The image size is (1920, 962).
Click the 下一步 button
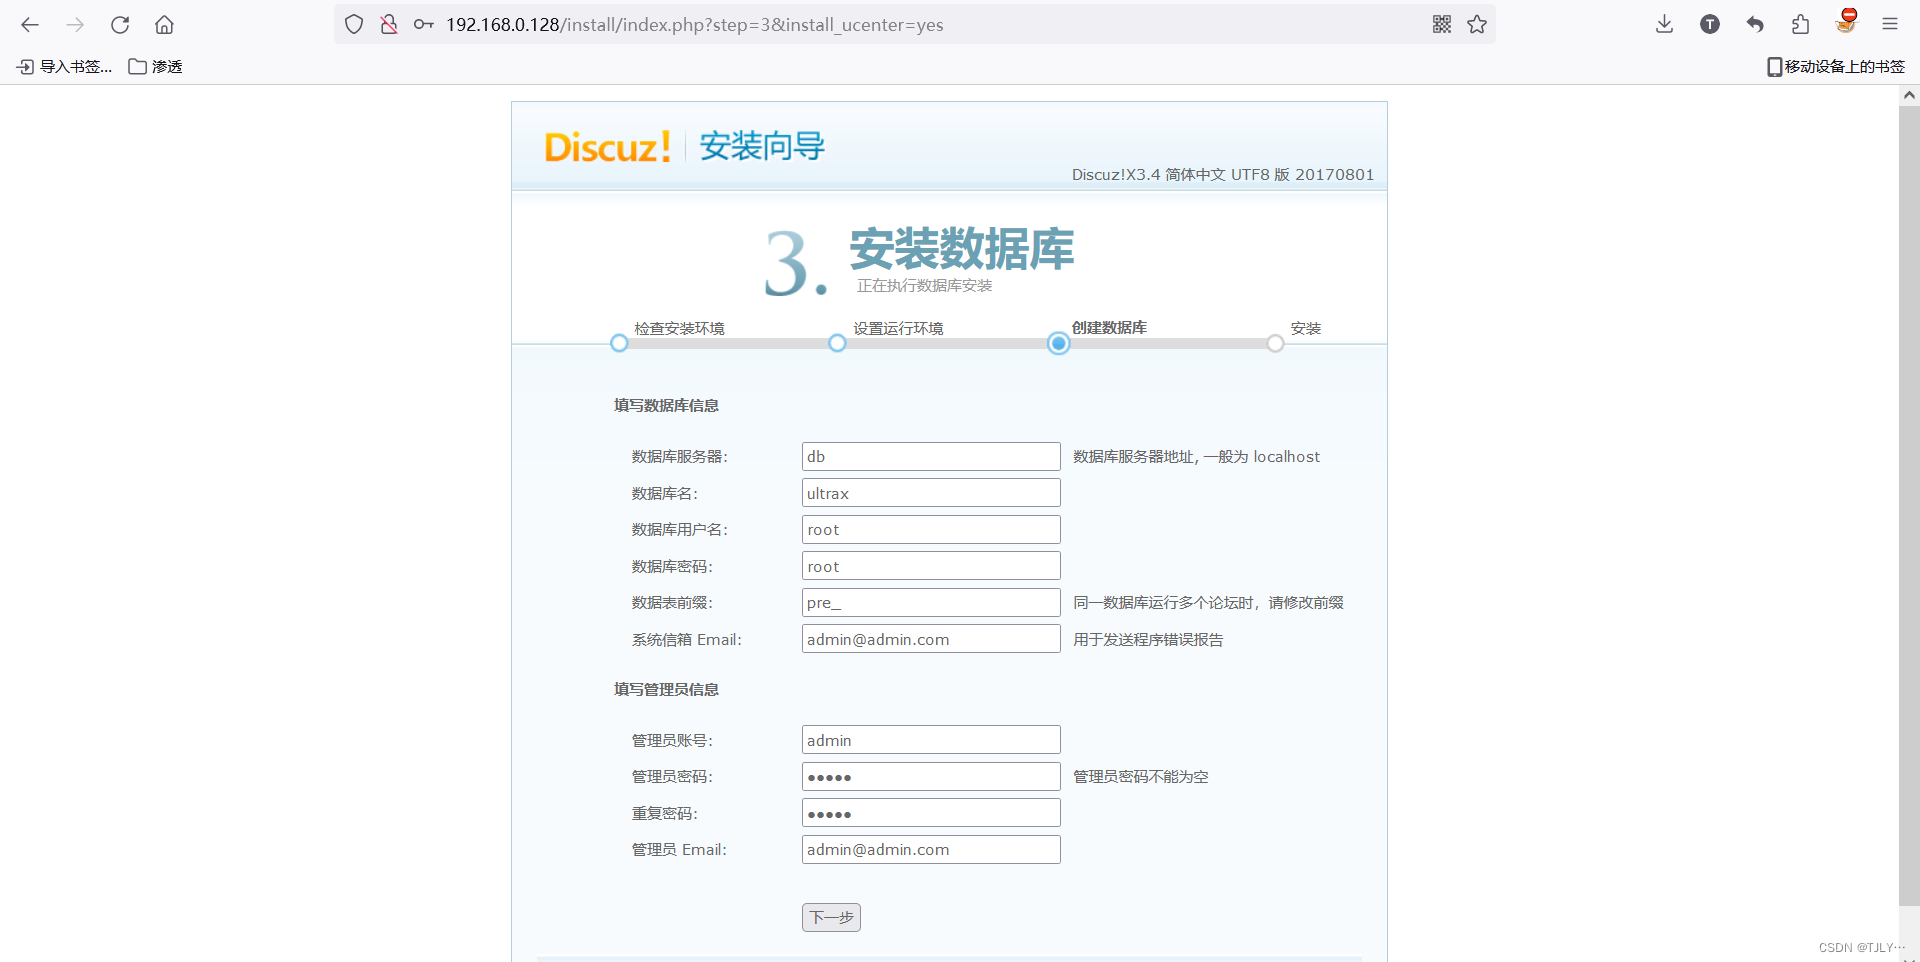tap(831, 917)
